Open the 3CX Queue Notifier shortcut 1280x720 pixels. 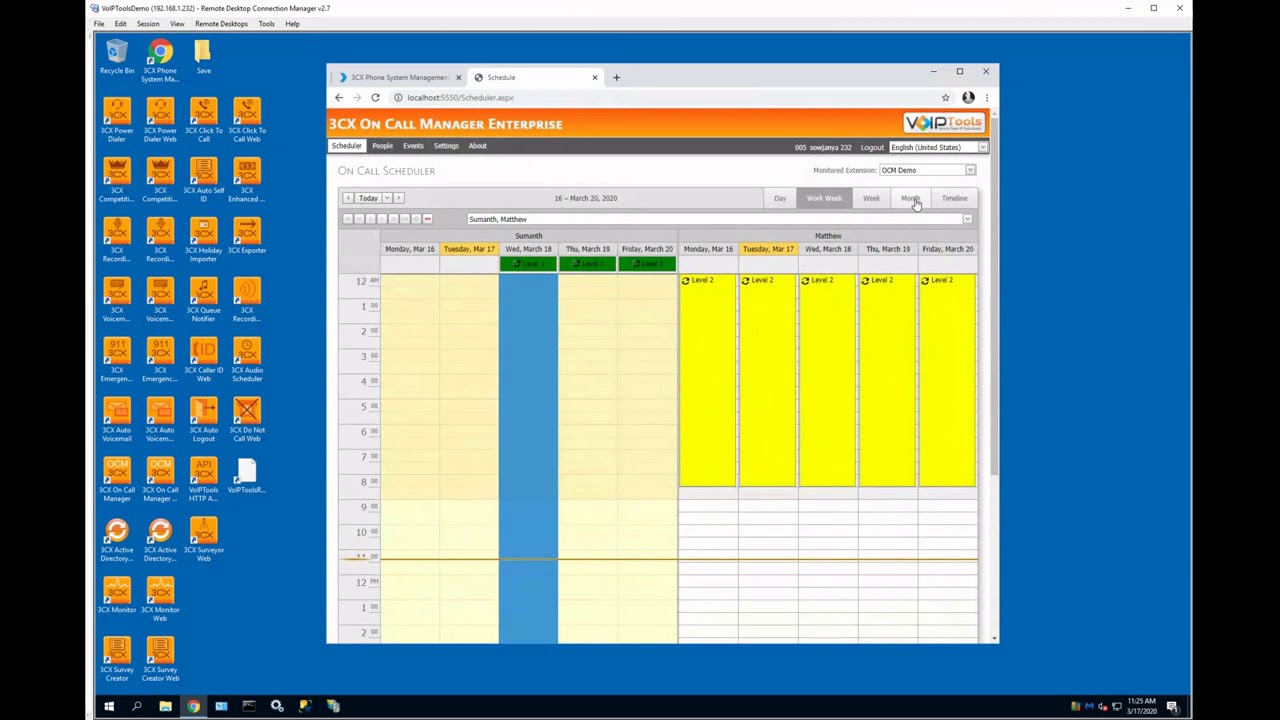coord(203,300)
